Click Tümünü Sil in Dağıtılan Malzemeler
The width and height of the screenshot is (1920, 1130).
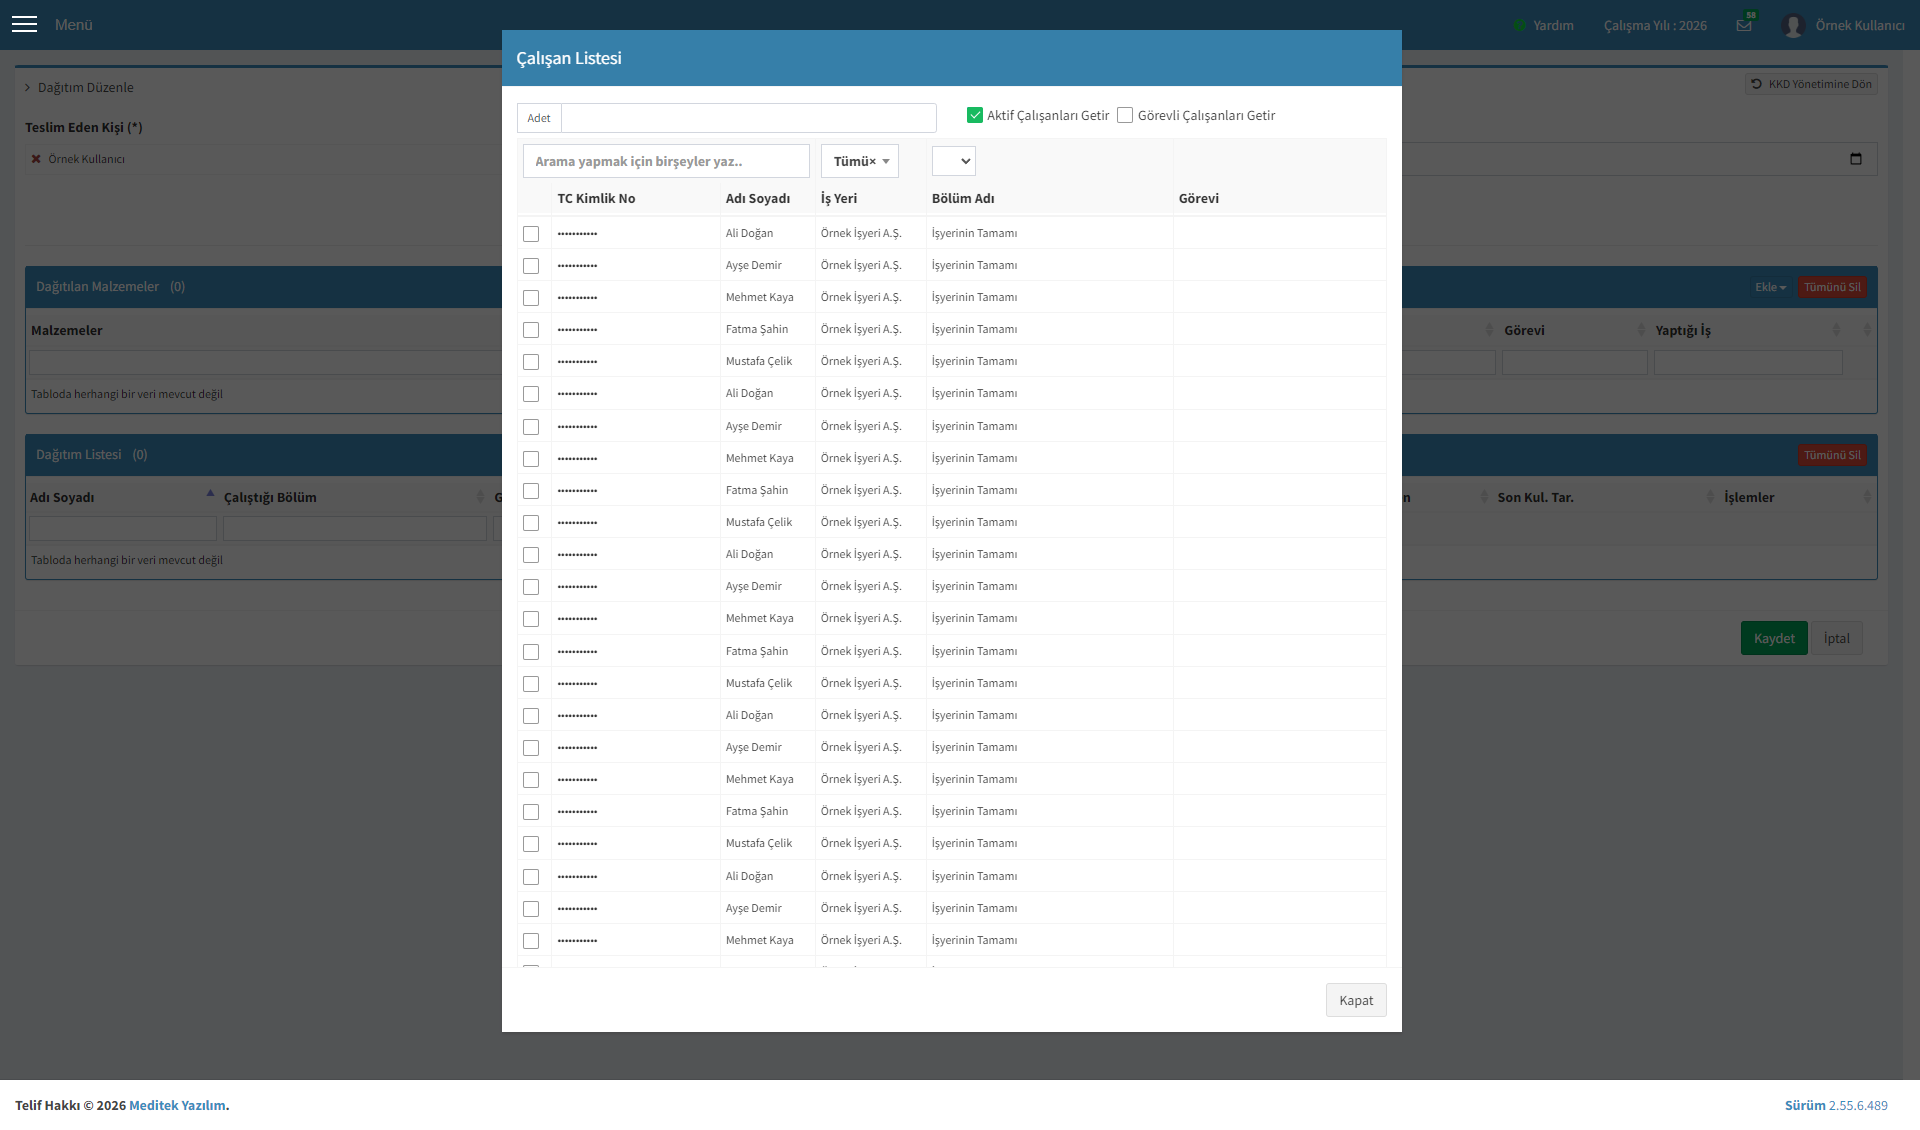pyautogui.click(x=1832, y=287)
